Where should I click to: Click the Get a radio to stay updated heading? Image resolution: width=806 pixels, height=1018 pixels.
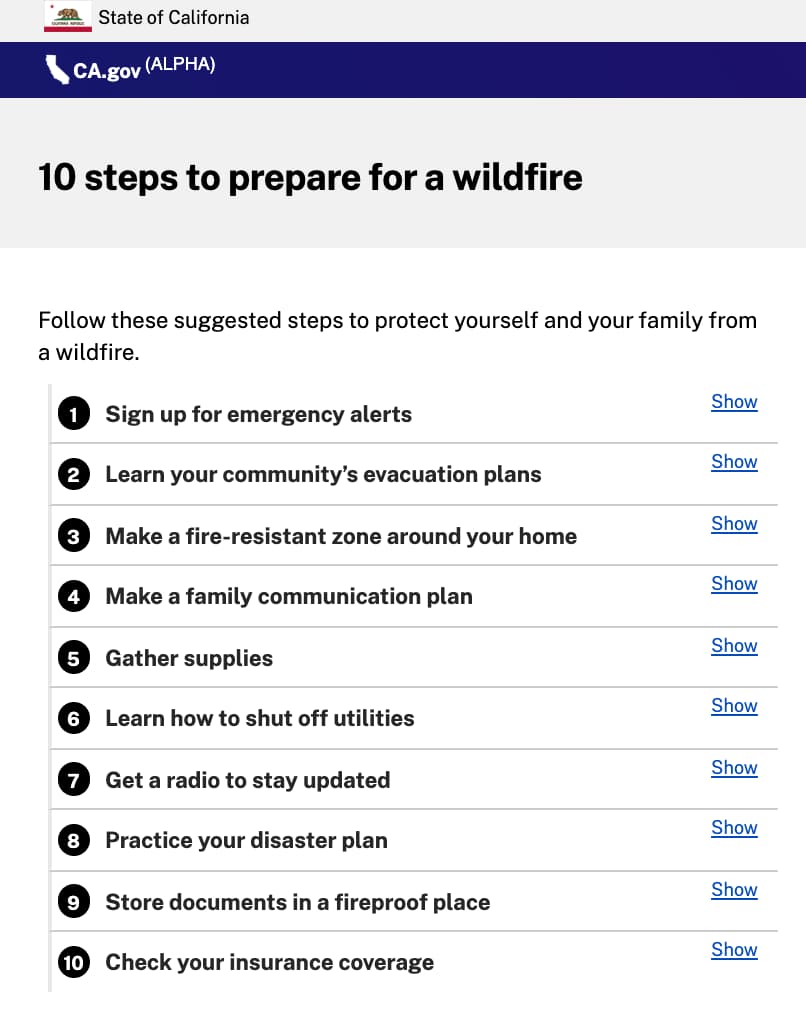(247, 780)
